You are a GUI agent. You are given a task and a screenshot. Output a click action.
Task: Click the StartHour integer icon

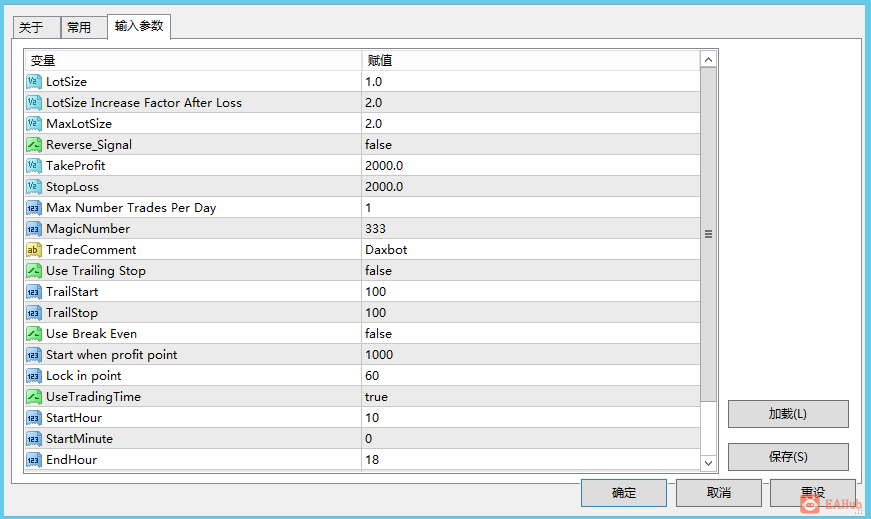click(x=34, y=418)
